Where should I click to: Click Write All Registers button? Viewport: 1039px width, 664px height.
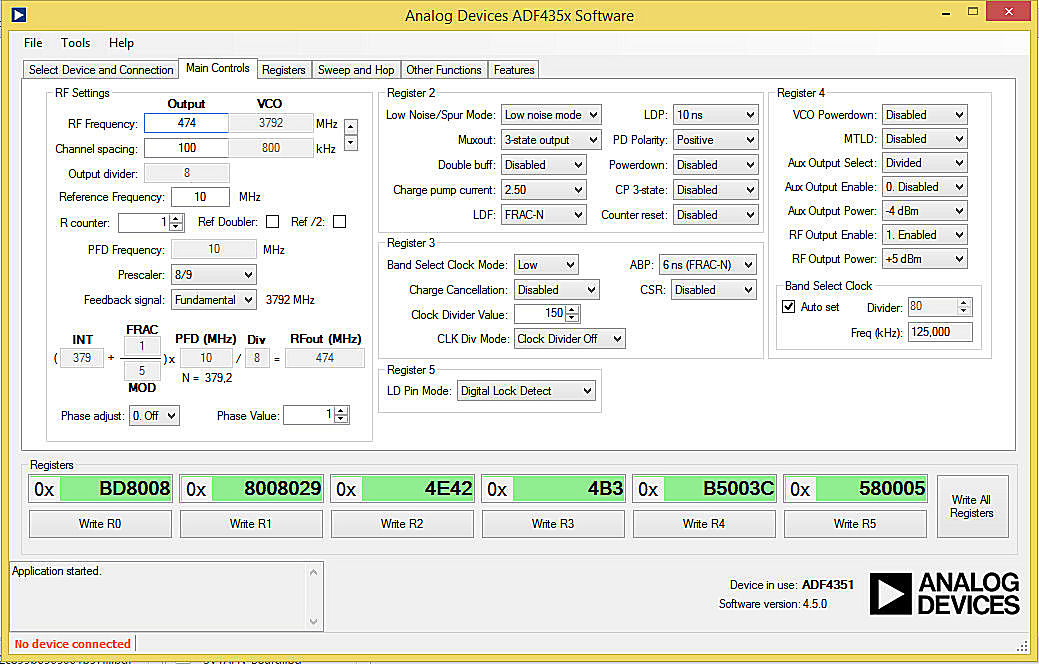(x=972, y=506)
